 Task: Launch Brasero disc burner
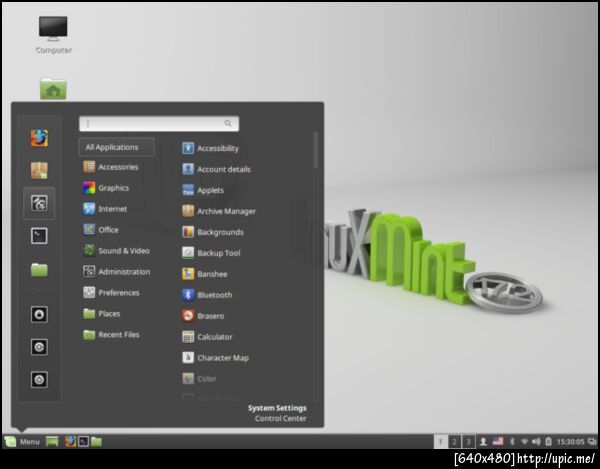(203, 316)
